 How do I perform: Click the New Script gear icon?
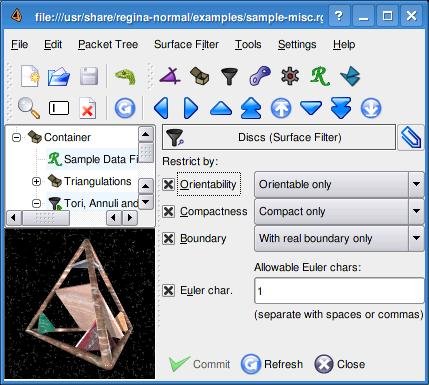pyautogui.click(x=290, y=76)
